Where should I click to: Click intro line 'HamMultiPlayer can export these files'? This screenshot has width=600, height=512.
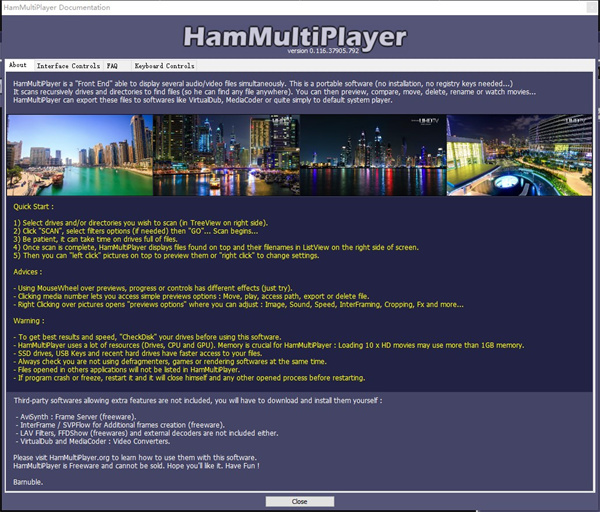click(x=203, y=100)
